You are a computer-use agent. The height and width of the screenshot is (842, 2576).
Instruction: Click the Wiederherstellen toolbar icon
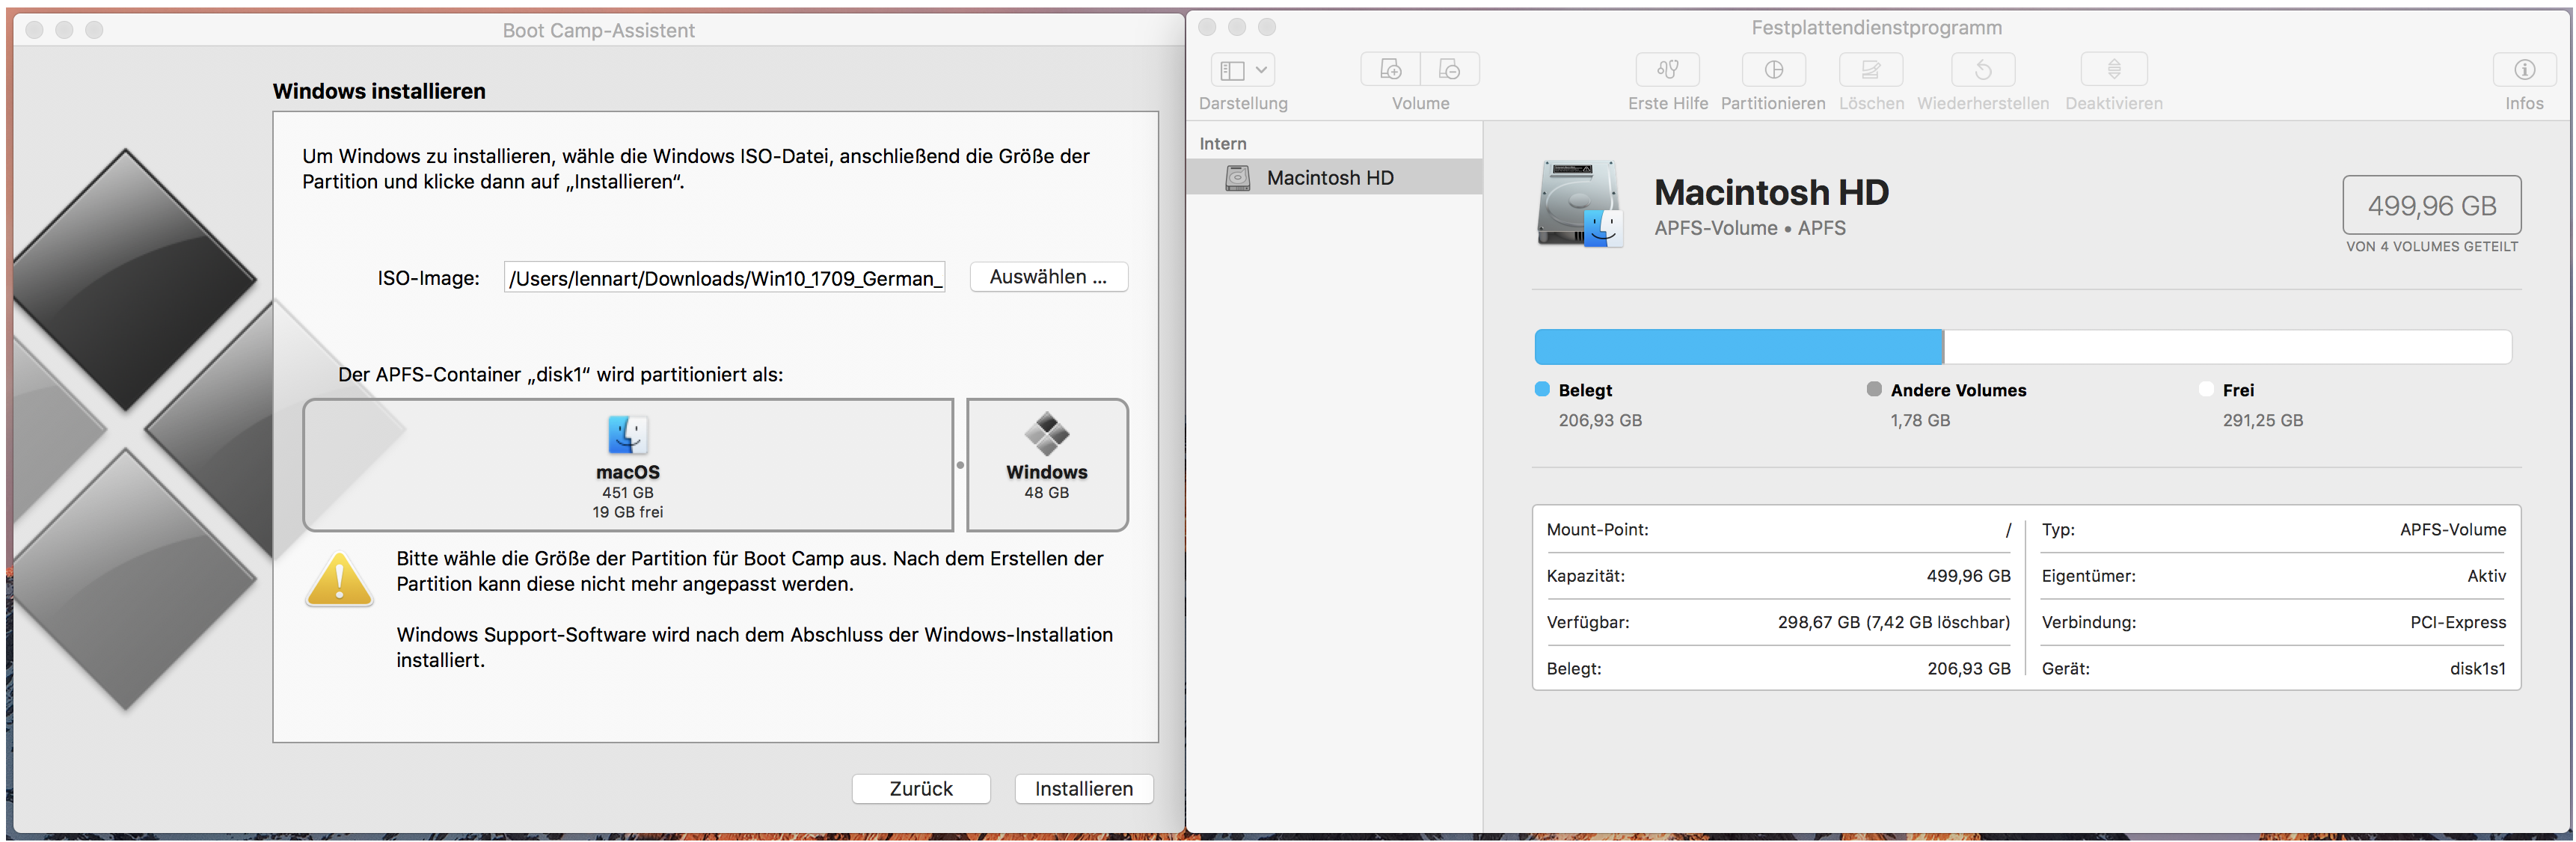(x=1982, y=70)
